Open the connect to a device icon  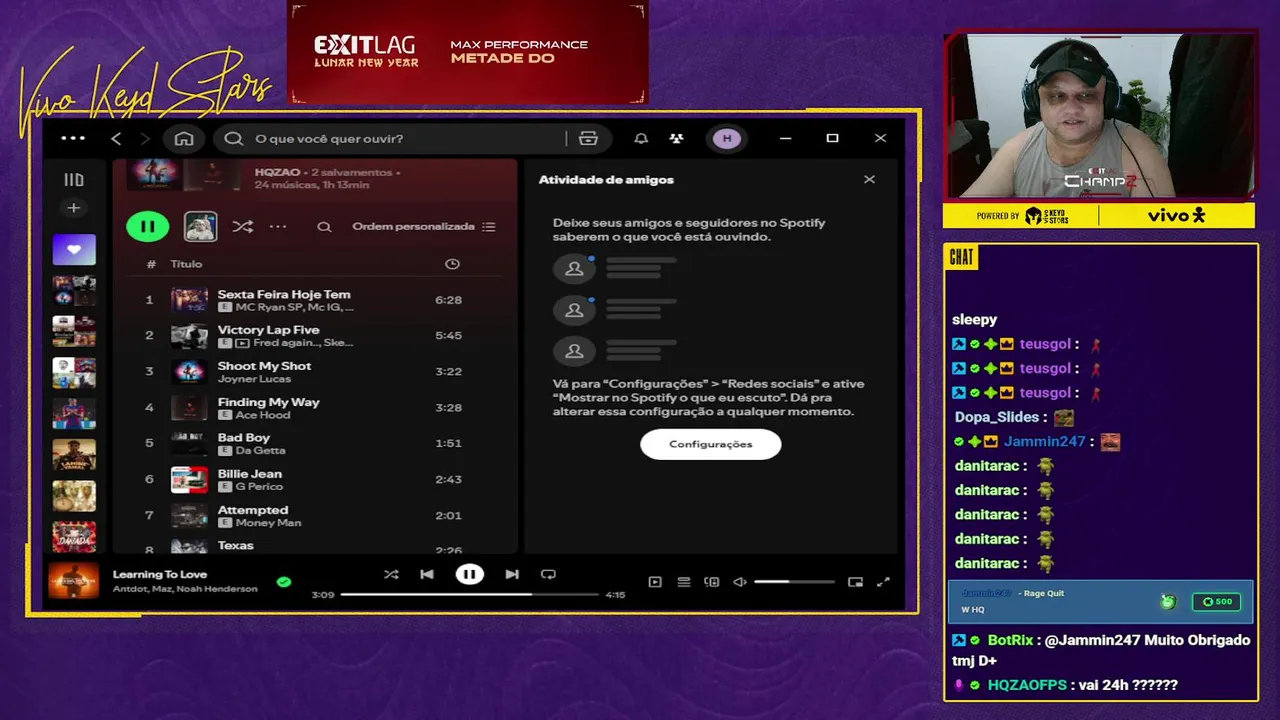(712, 581)
